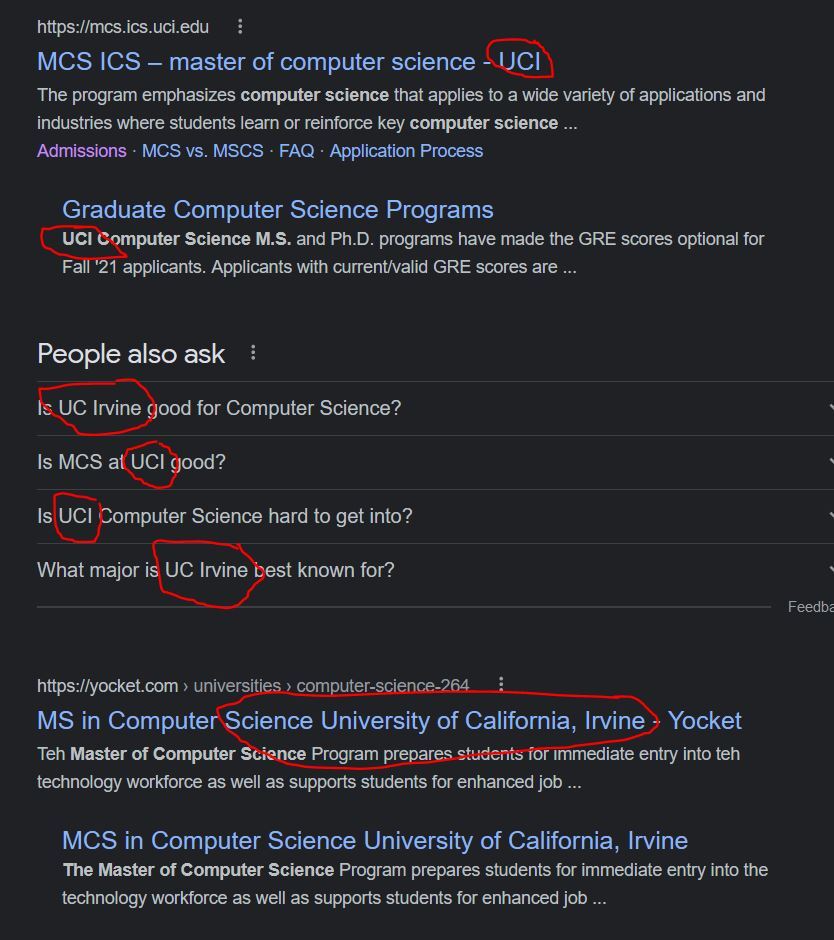This screenshot has width=834, height=940.
Task: Click the Admissions sitelink
Action: [82, 151]
